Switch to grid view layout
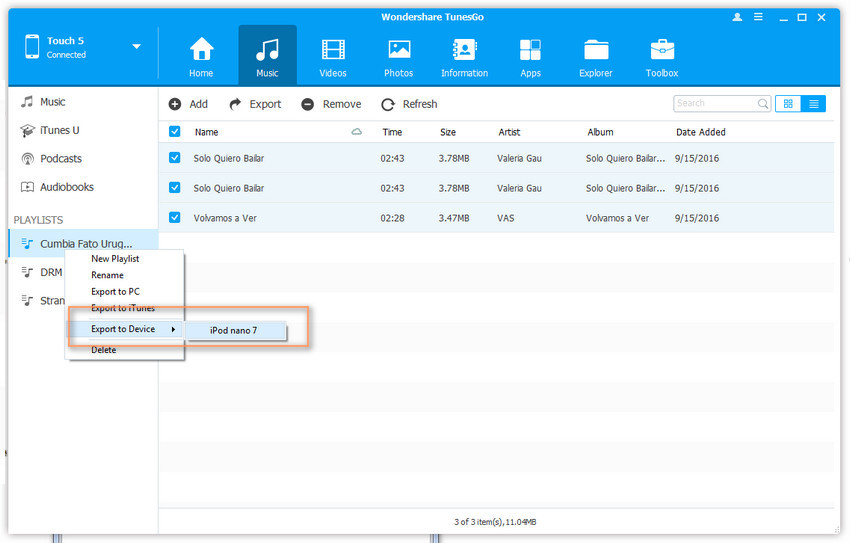Image resolution: width=850 pixels, height=543 pixels. [x=788, y=104]
